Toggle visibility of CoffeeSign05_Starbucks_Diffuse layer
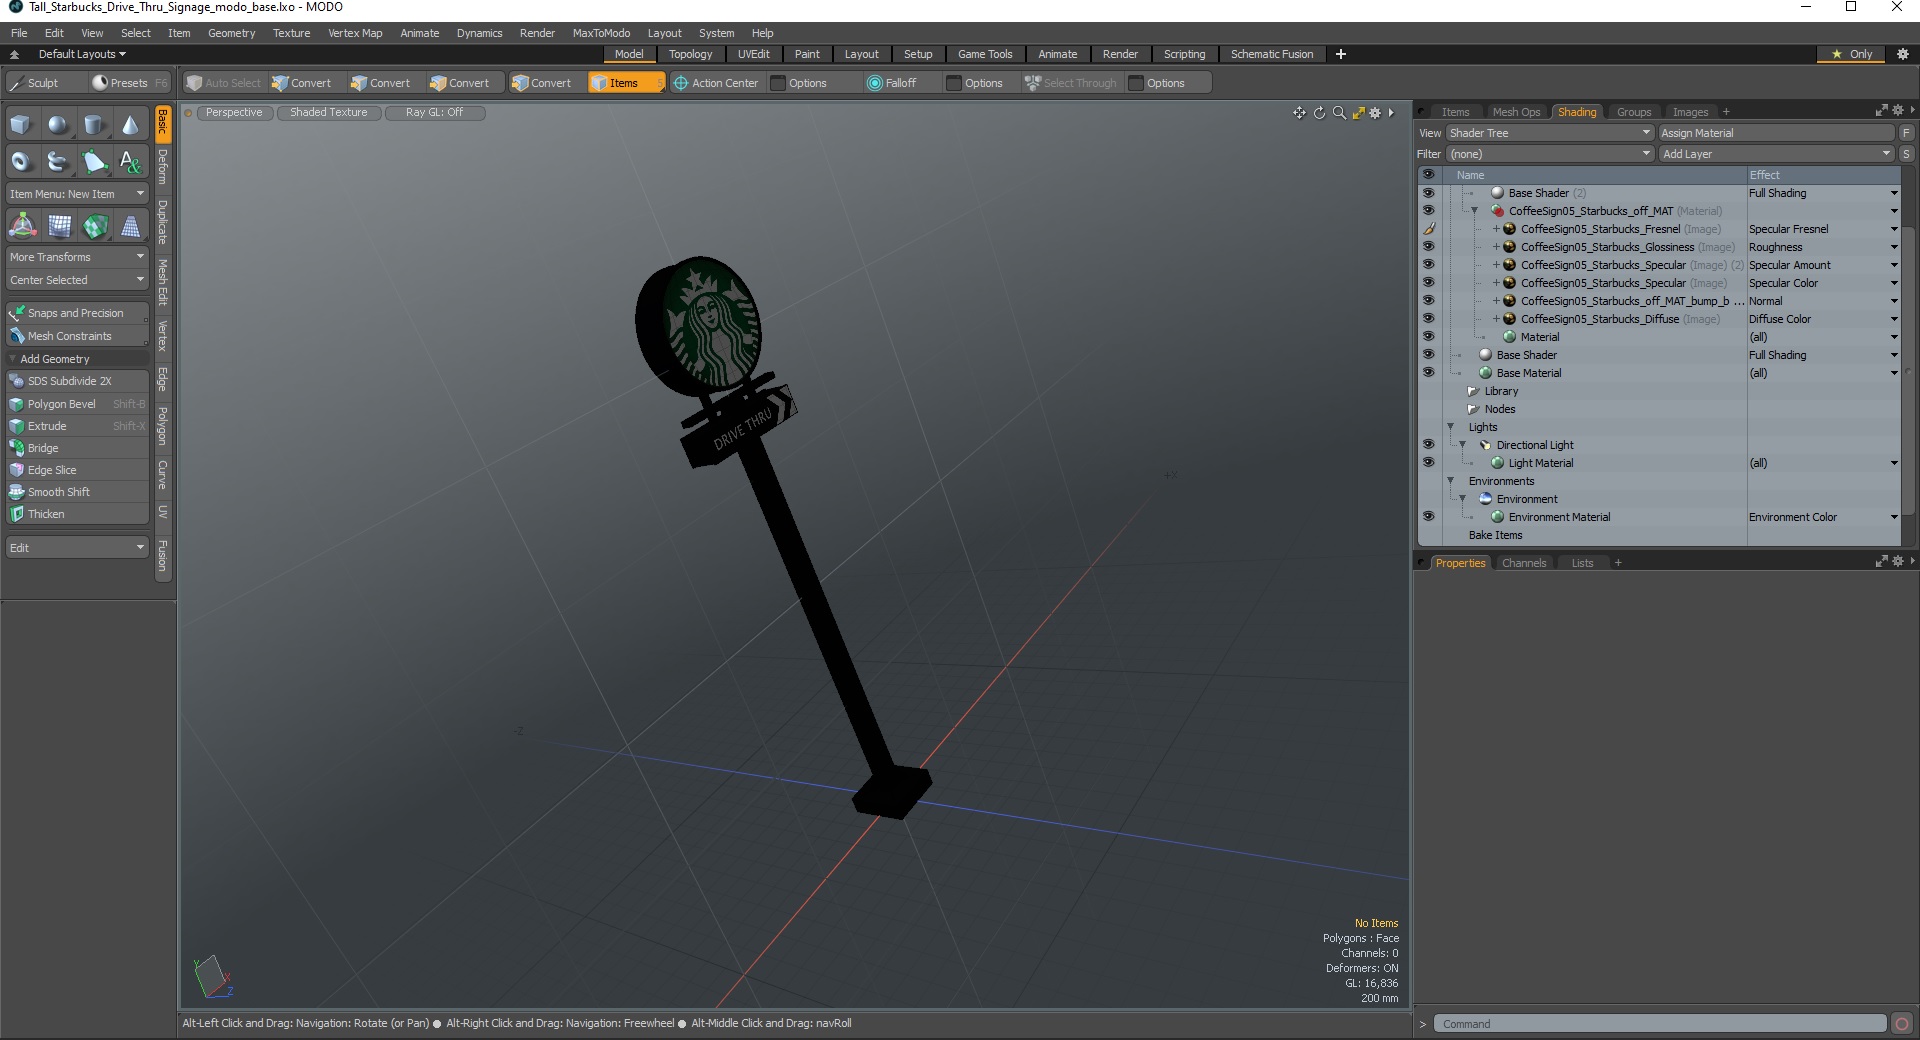Viewport: 1920px width, 1040px height. pos(1428,319)
